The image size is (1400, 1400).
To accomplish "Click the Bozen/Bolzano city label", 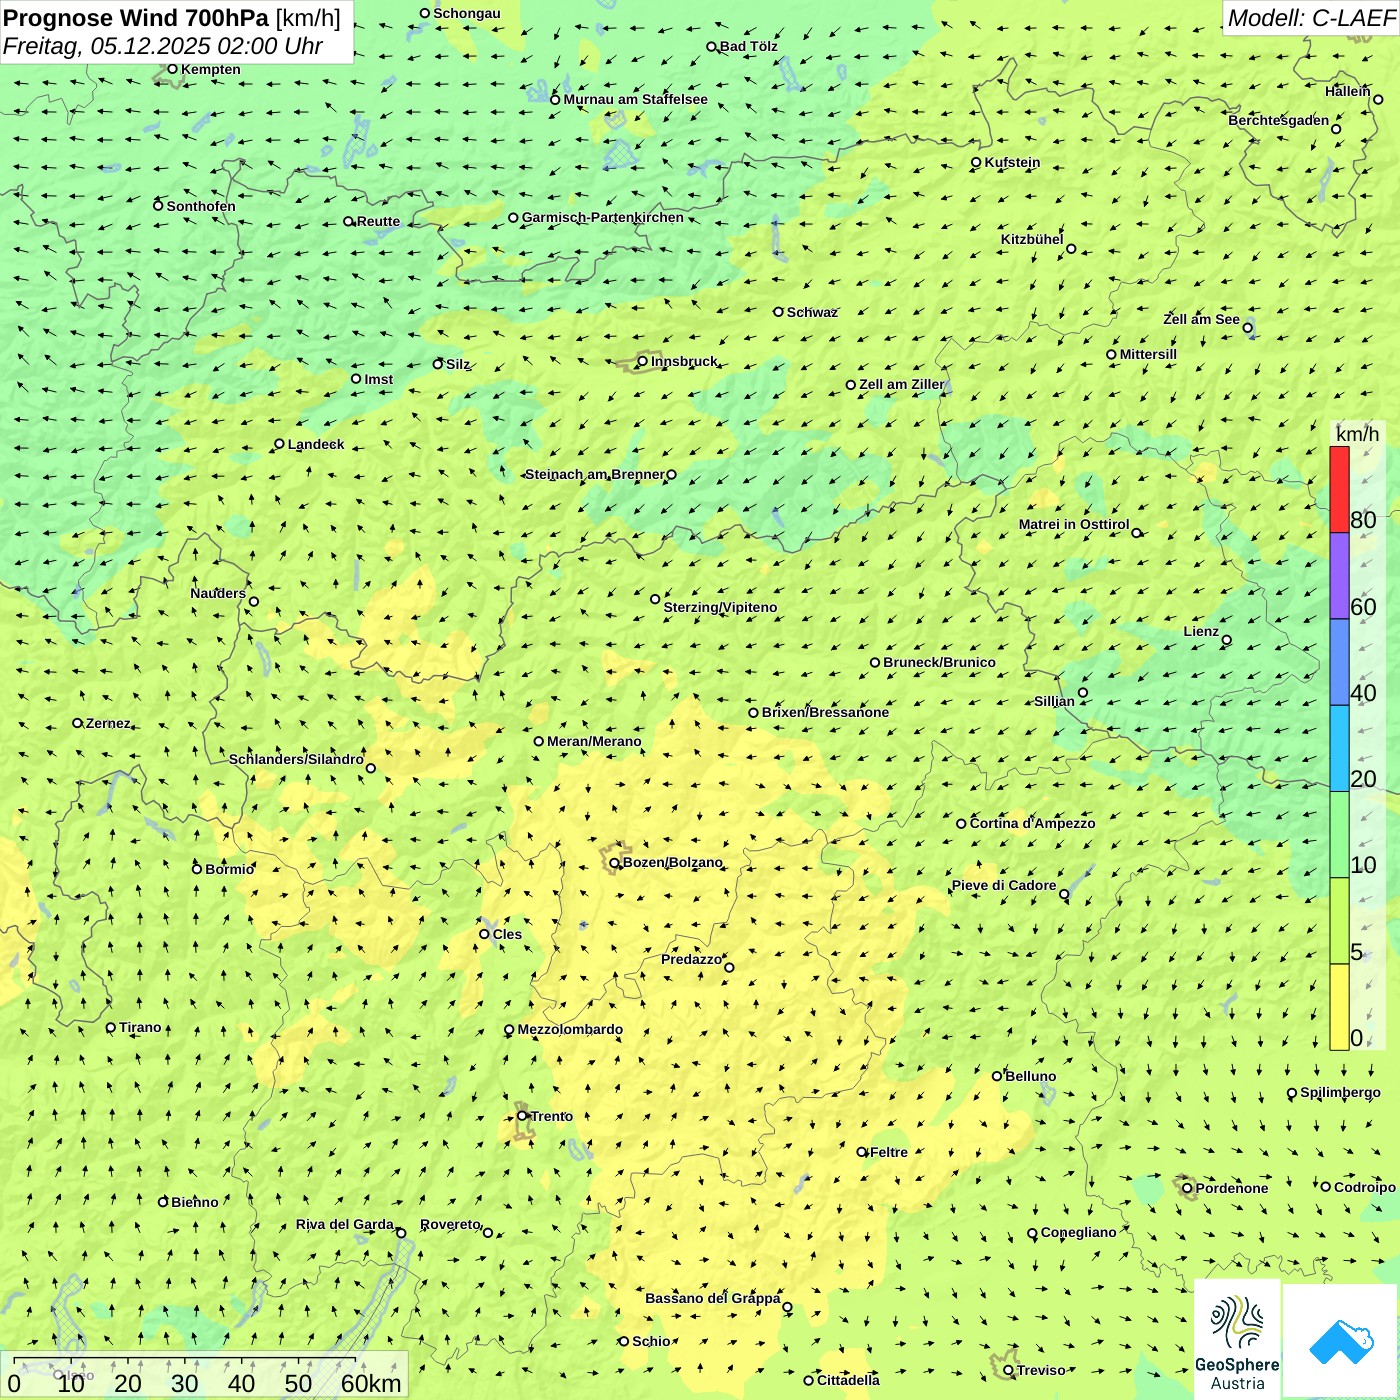I will pos(673,862).
